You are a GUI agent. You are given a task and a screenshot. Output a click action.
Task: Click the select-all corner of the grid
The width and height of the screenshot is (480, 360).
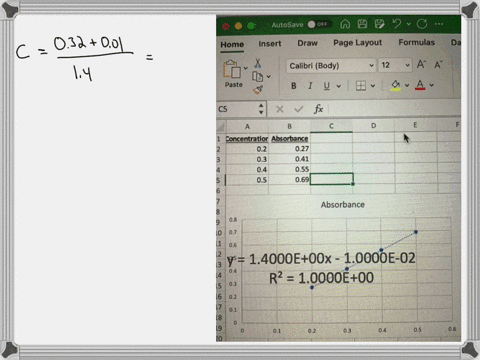[221, 127]
